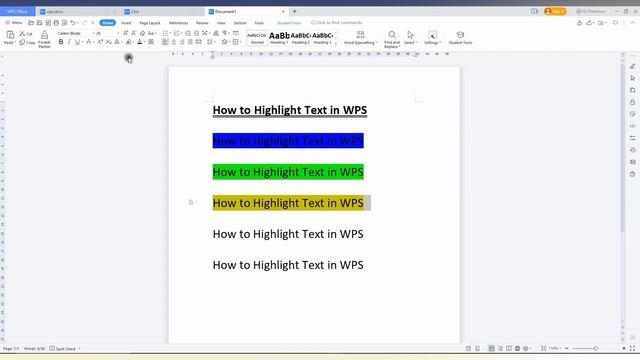The image size is (640, 360).
Task: Open the Select tool dropdown
Action: [410, 38]
